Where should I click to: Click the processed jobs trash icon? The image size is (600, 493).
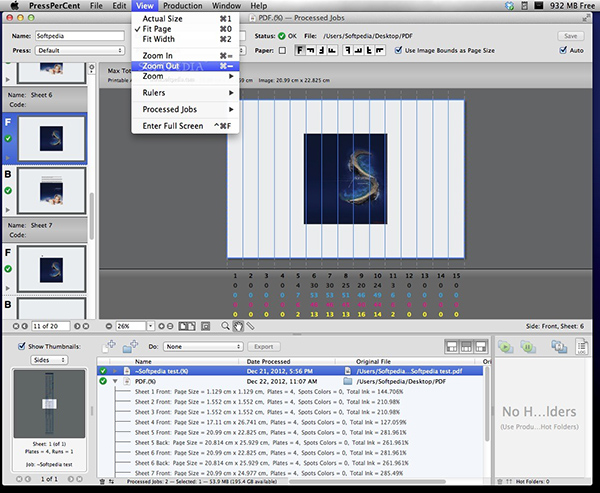pos(102,481)
